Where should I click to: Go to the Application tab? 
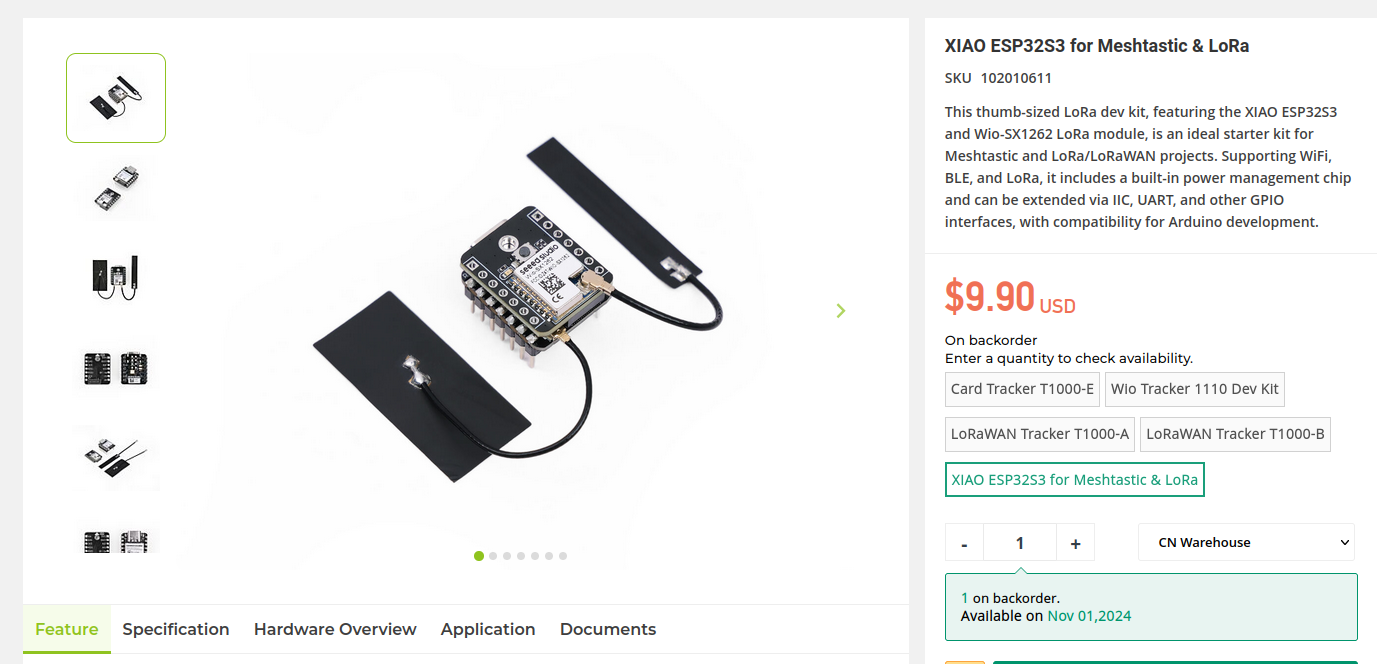488,629
